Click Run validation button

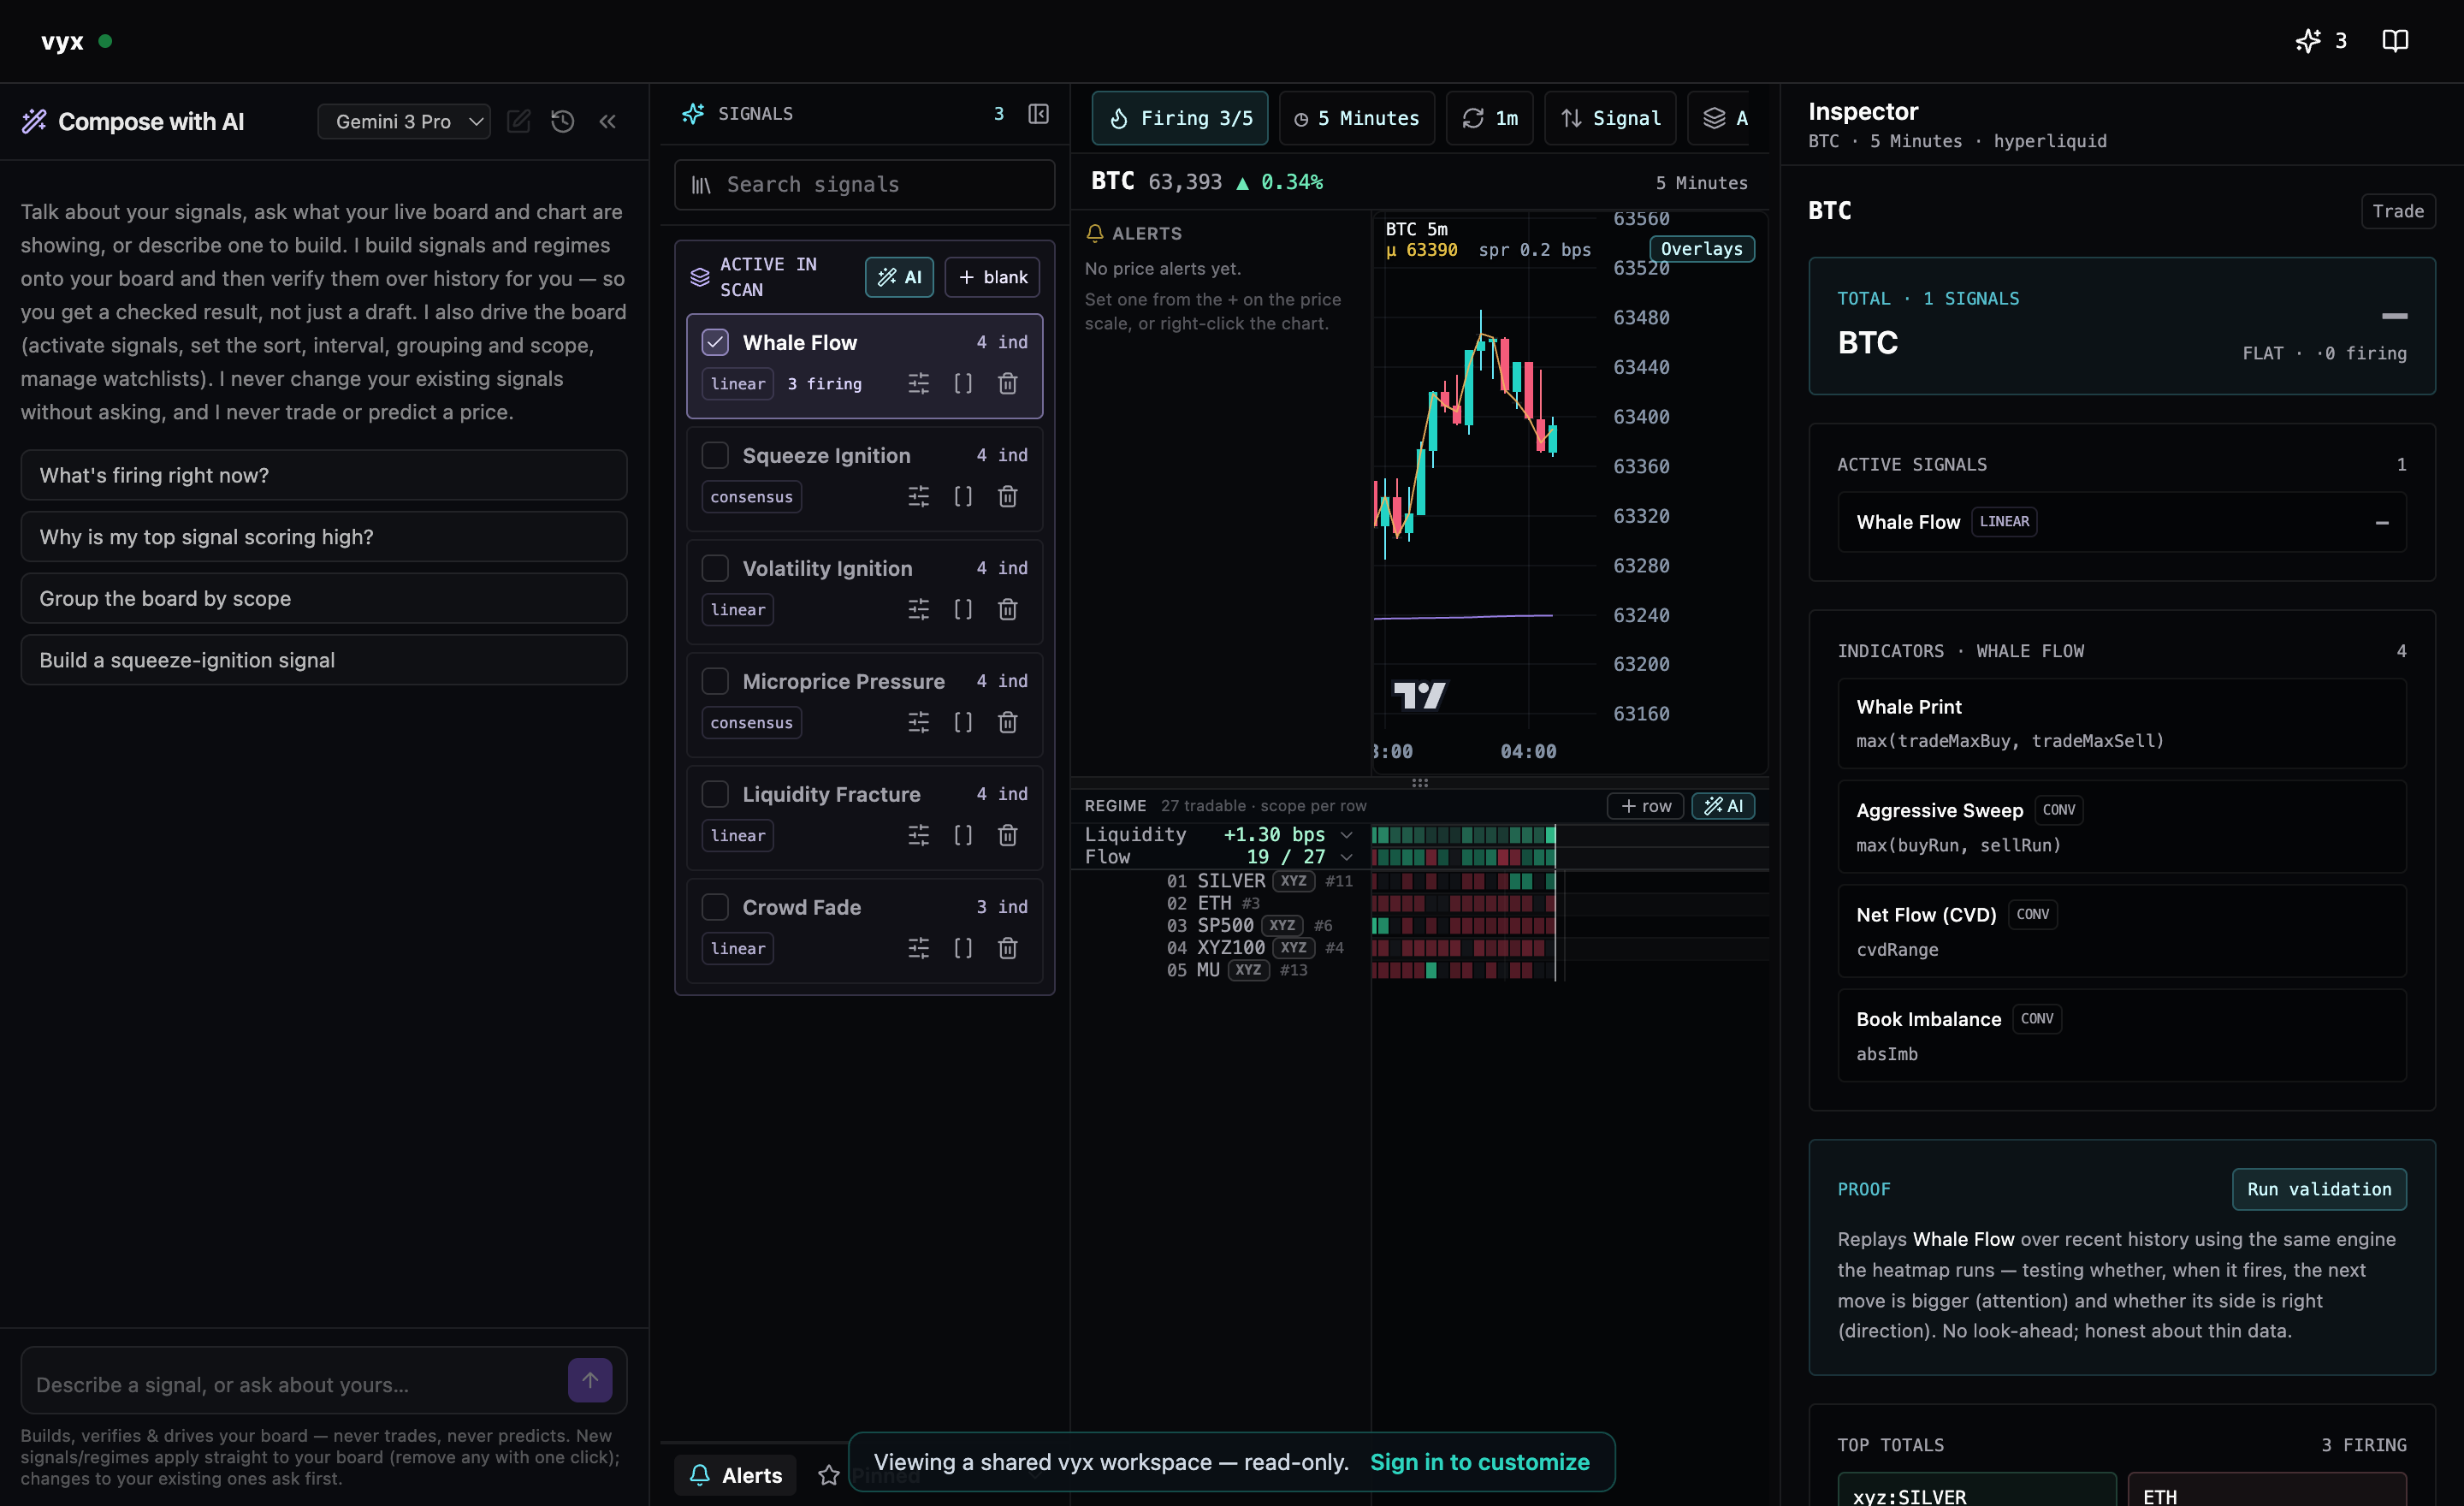(2319, 1189)
